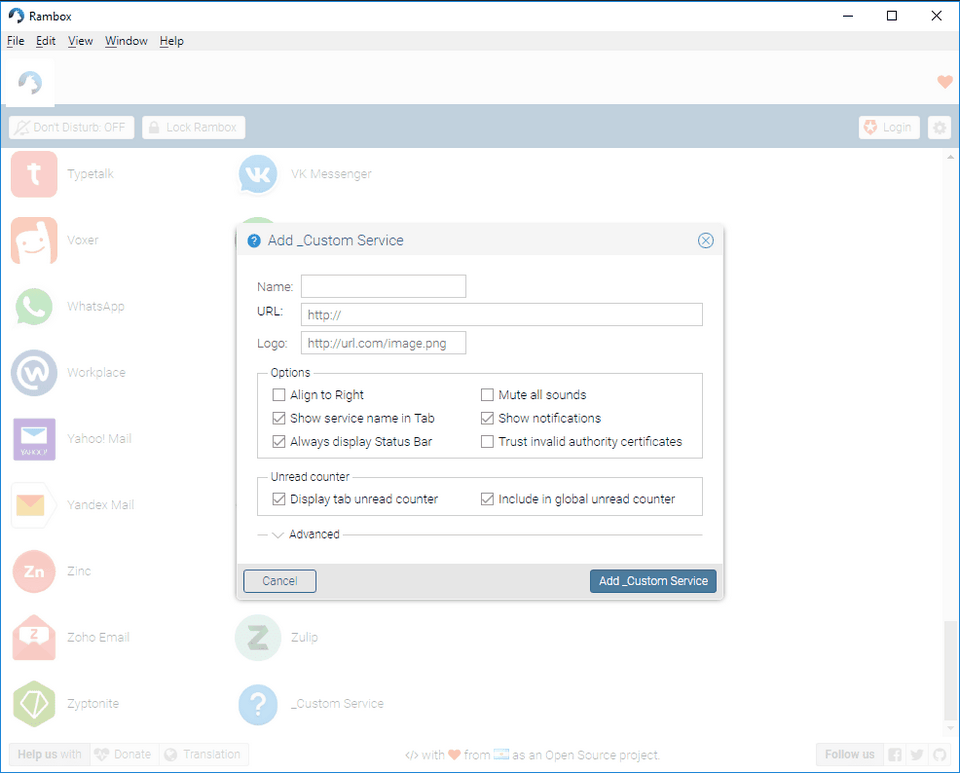Click the Zyptonite service icon
The image size is (960, 774).
[x=34, y=704]
